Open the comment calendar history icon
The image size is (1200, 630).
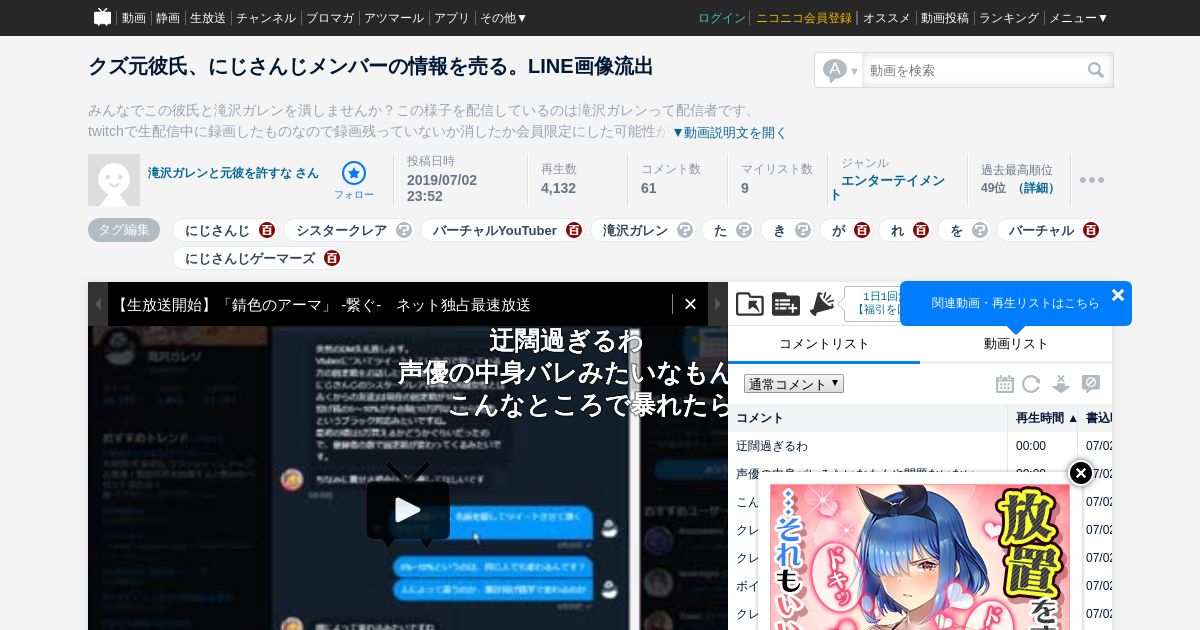coord(1005,384)
